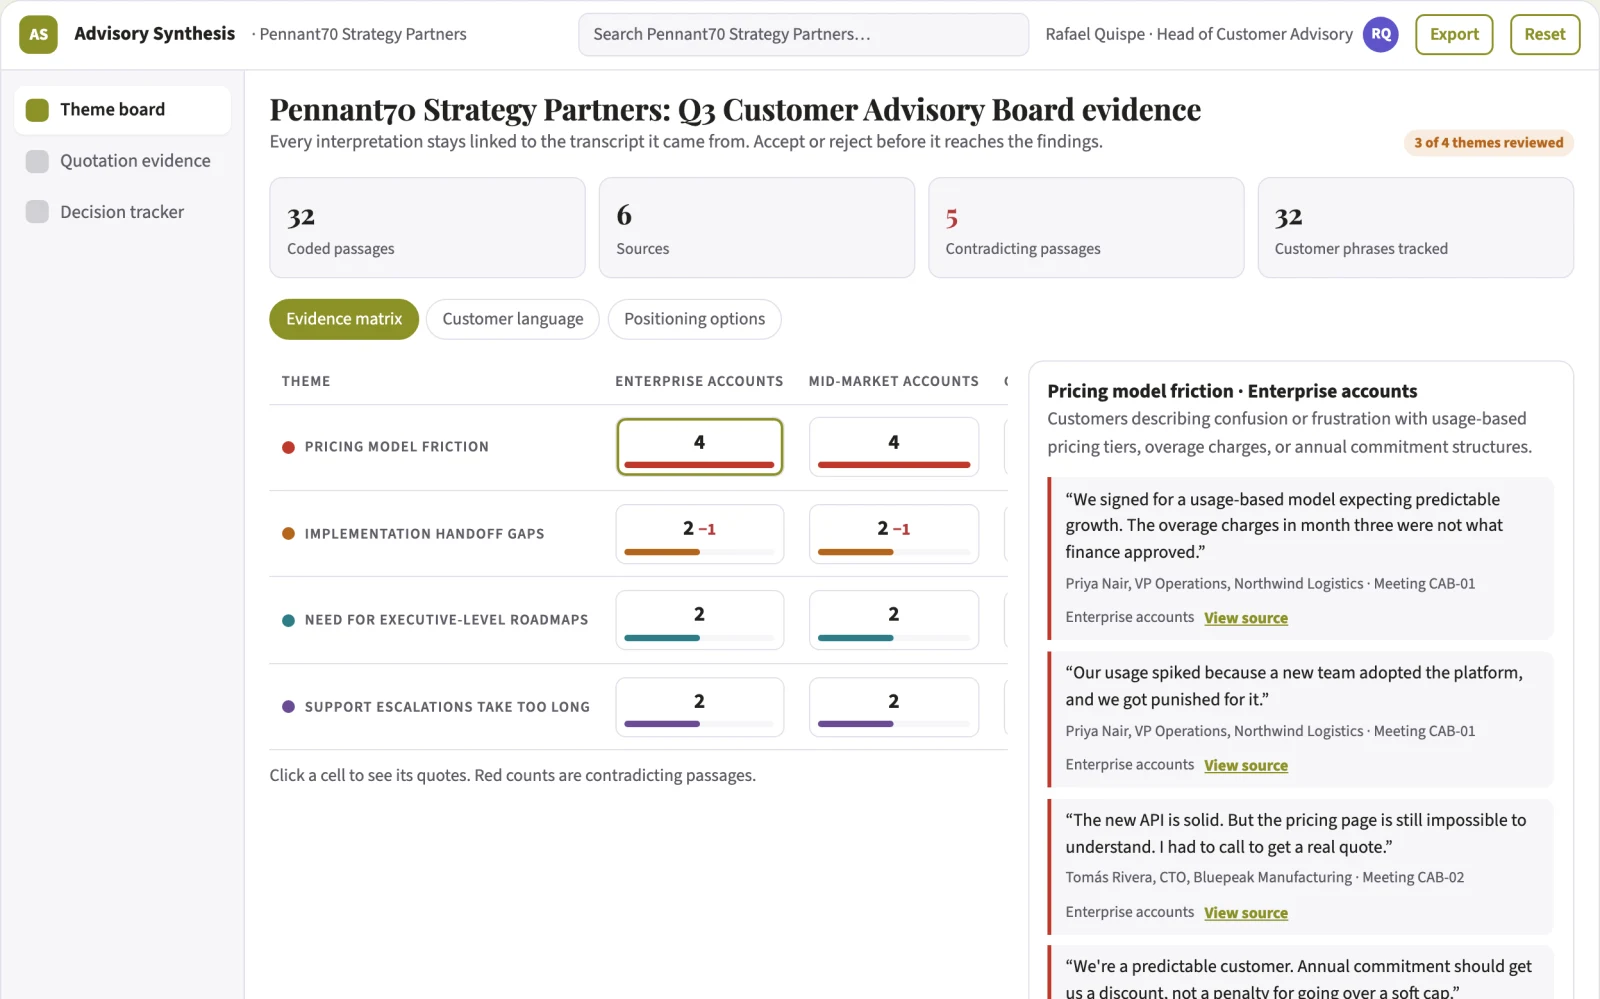Screen dimensions: 1600x999
Task: Click the Pricing Model Friction row label
Action: (397, 447)
